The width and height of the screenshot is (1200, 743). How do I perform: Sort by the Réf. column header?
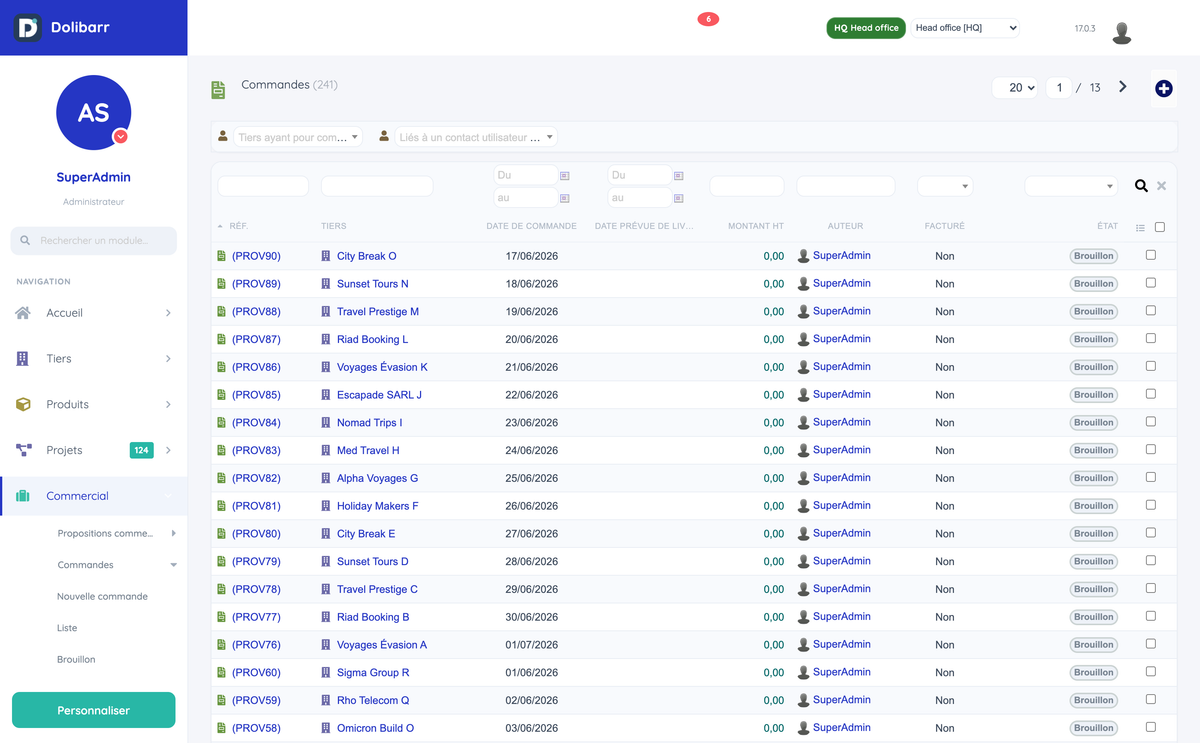coord(238,226)
